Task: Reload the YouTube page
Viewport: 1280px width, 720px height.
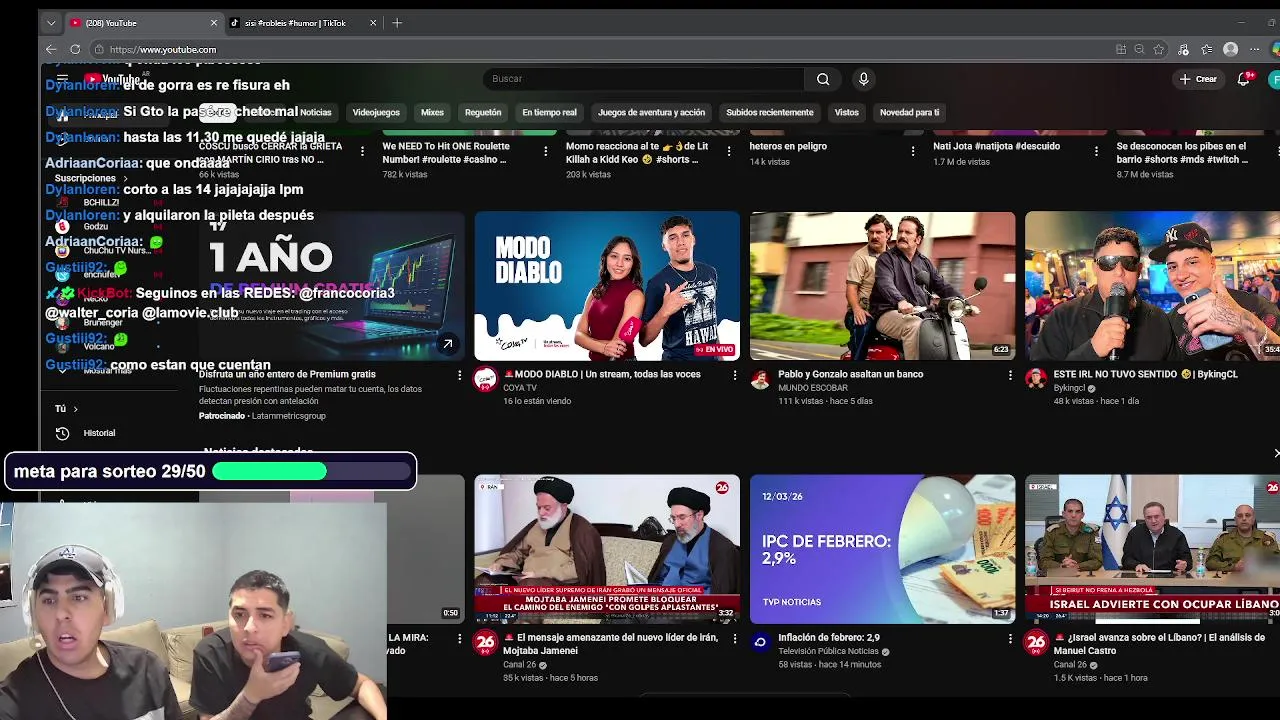Action: coord(75,49)
